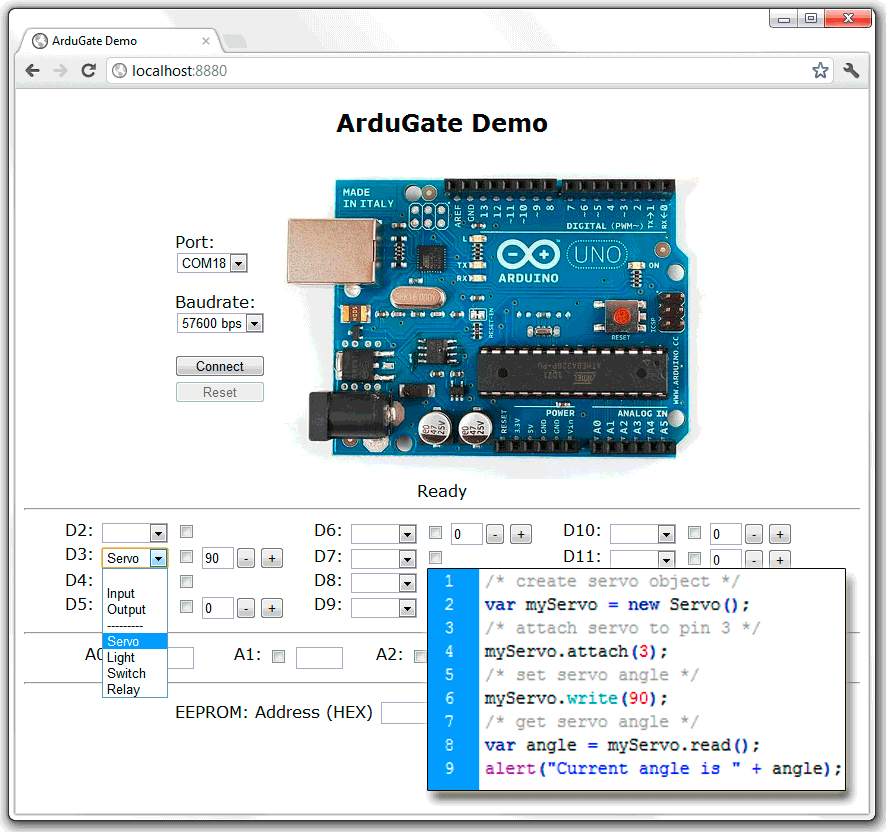886x832 pixels.
Task: Collapse the D3 Servo dropdown
Action: (x=134, y=558)
